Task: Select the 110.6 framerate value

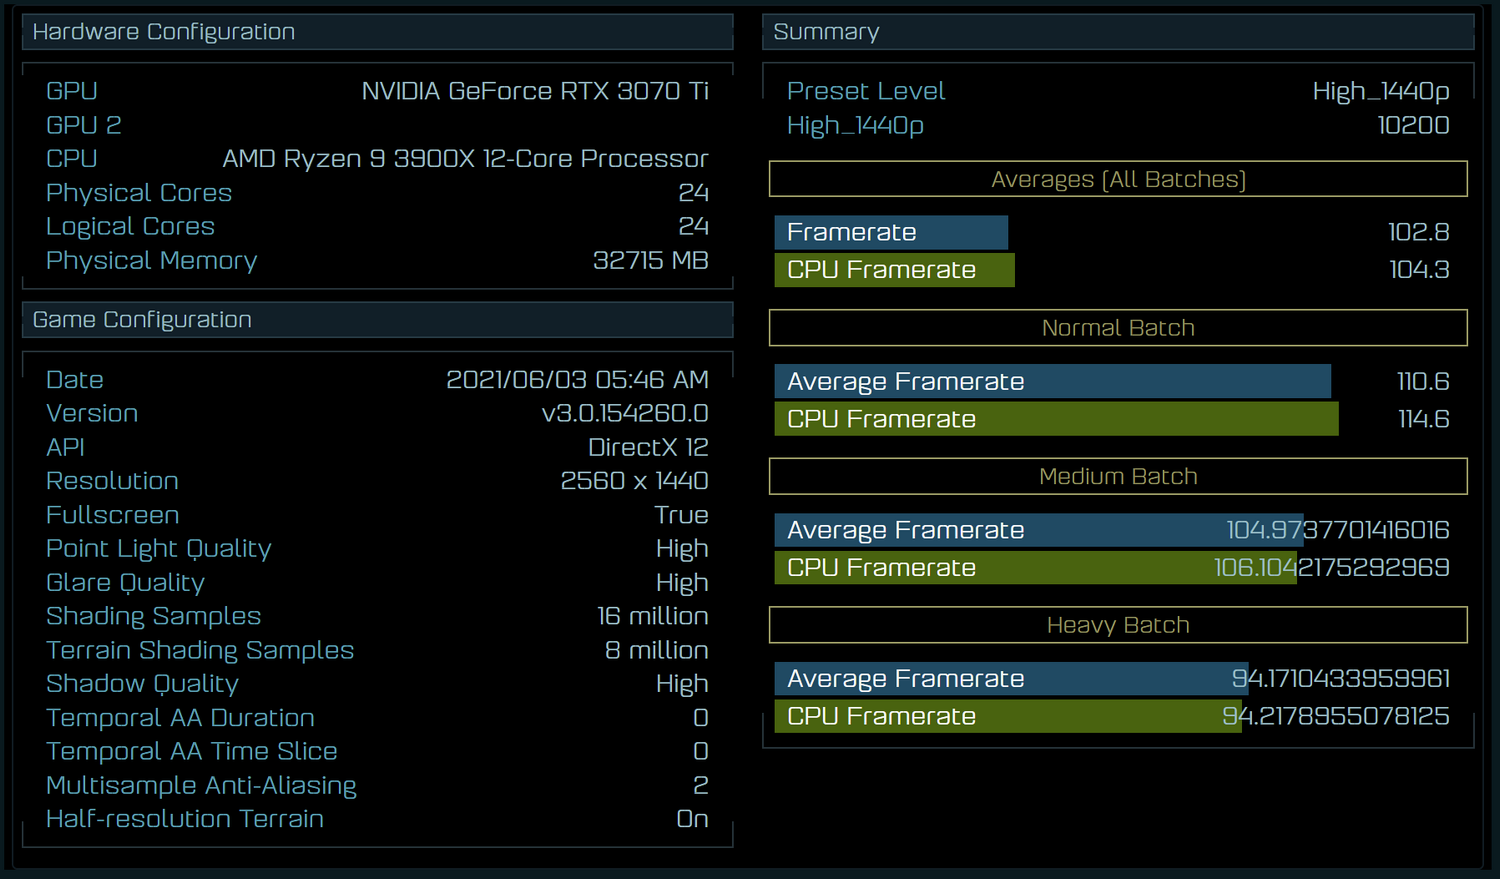Action: point(1423,381)
